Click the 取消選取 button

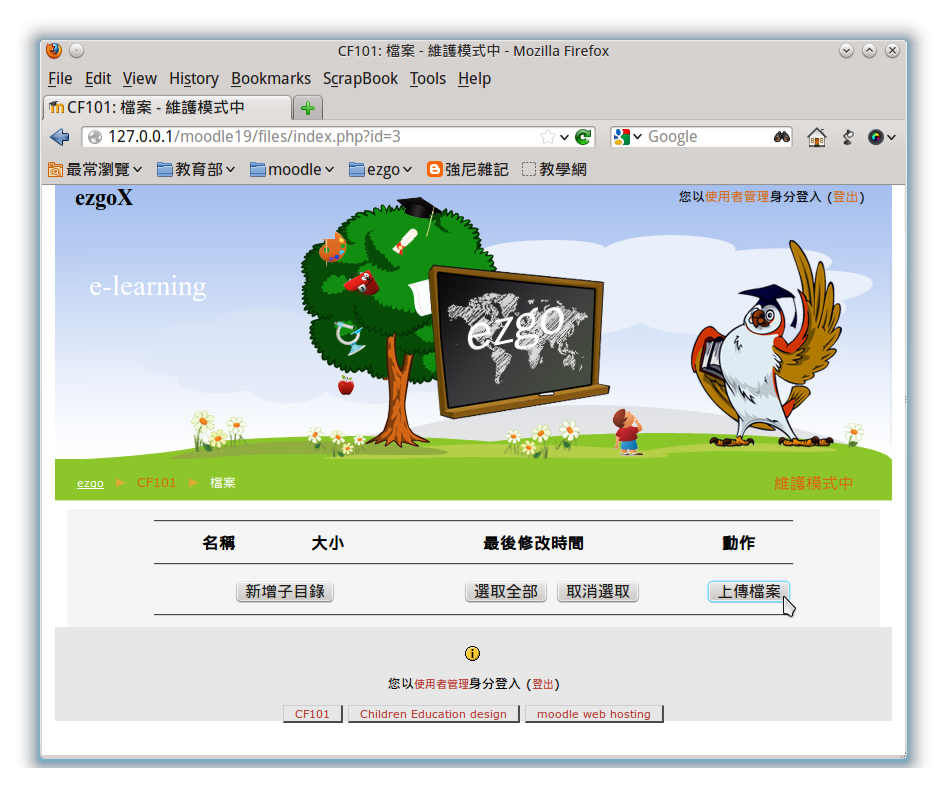click(x=598, y=591)
